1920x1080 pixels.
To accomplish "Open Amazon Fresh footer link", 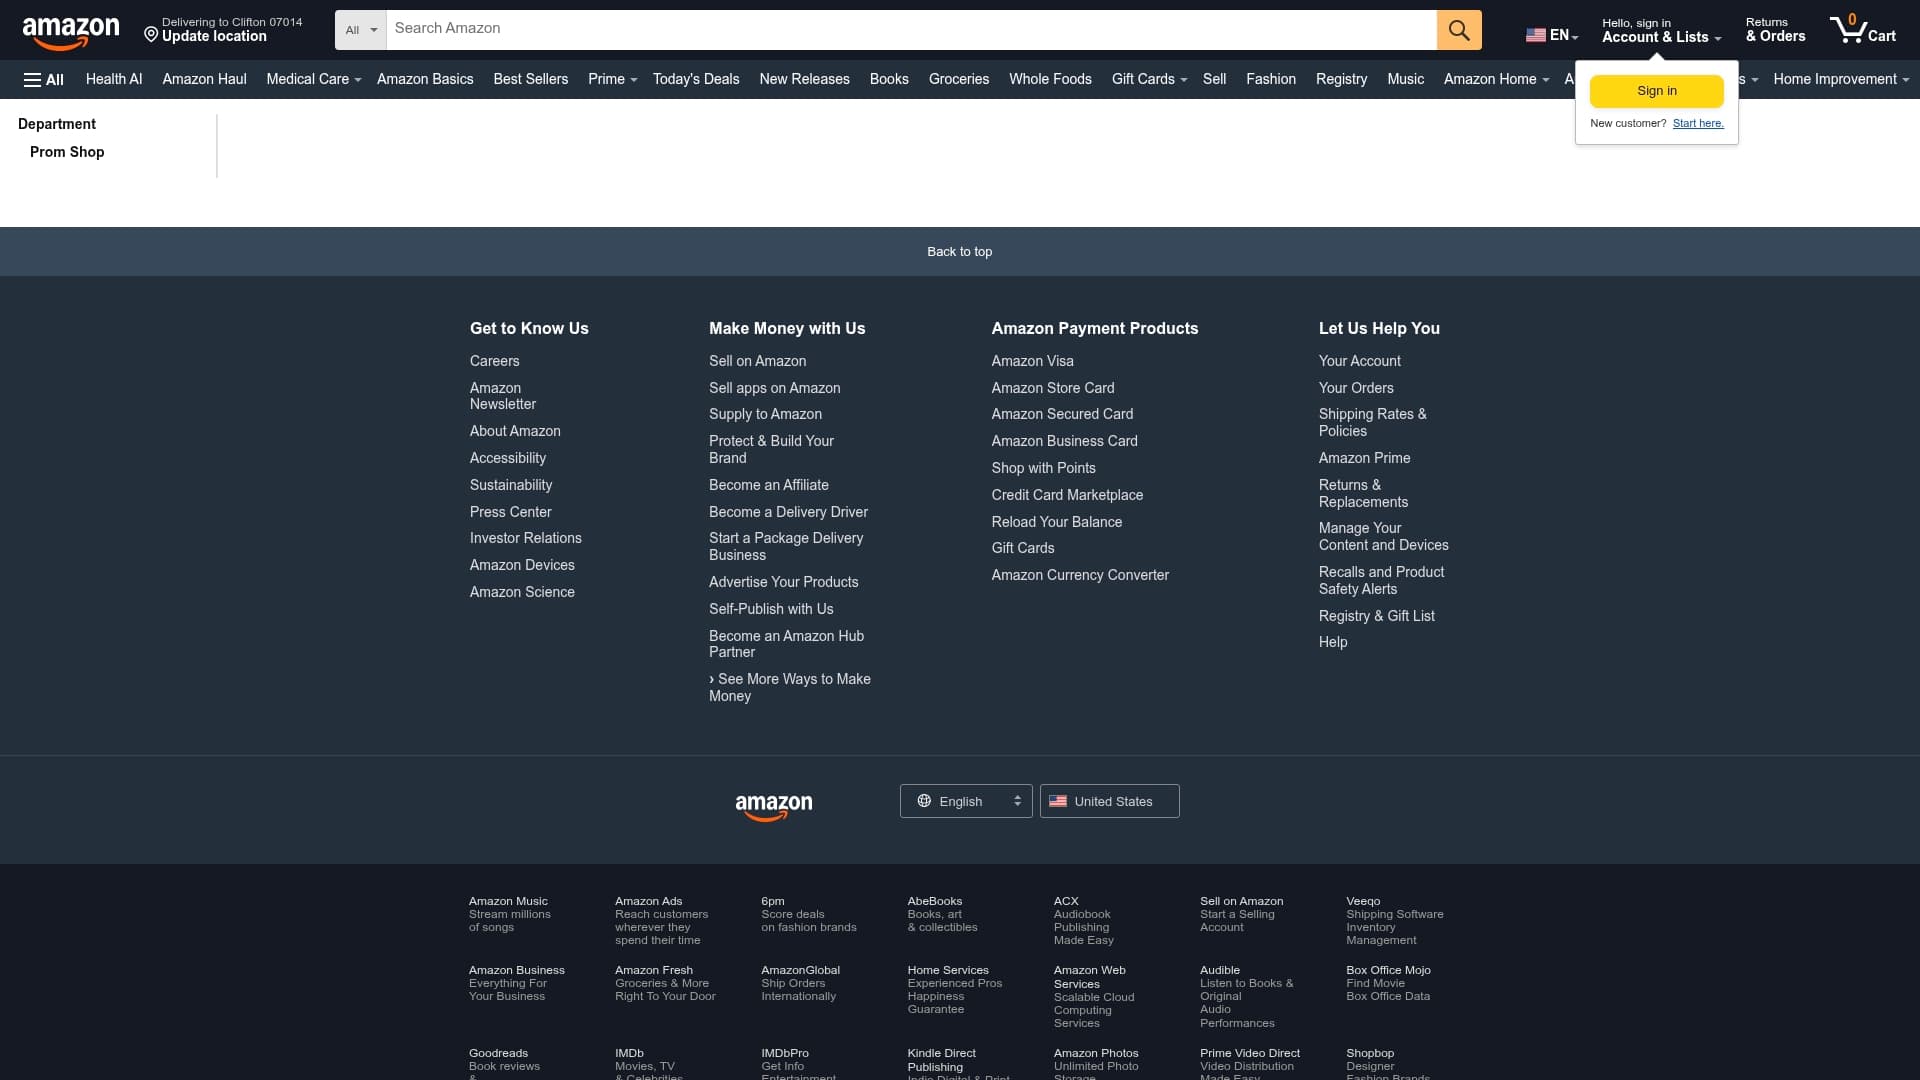I will [654, 970].
